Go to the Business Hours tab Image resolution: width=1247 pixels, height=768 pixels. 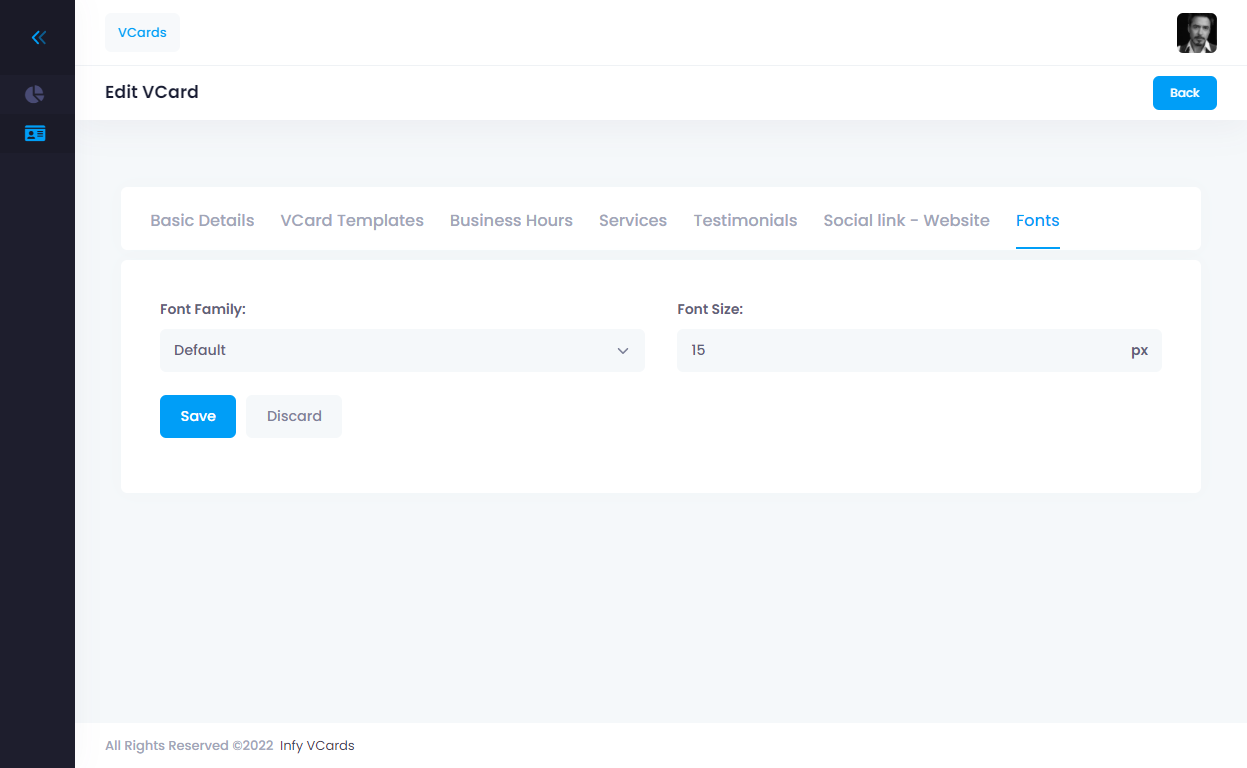click(511, 220)
